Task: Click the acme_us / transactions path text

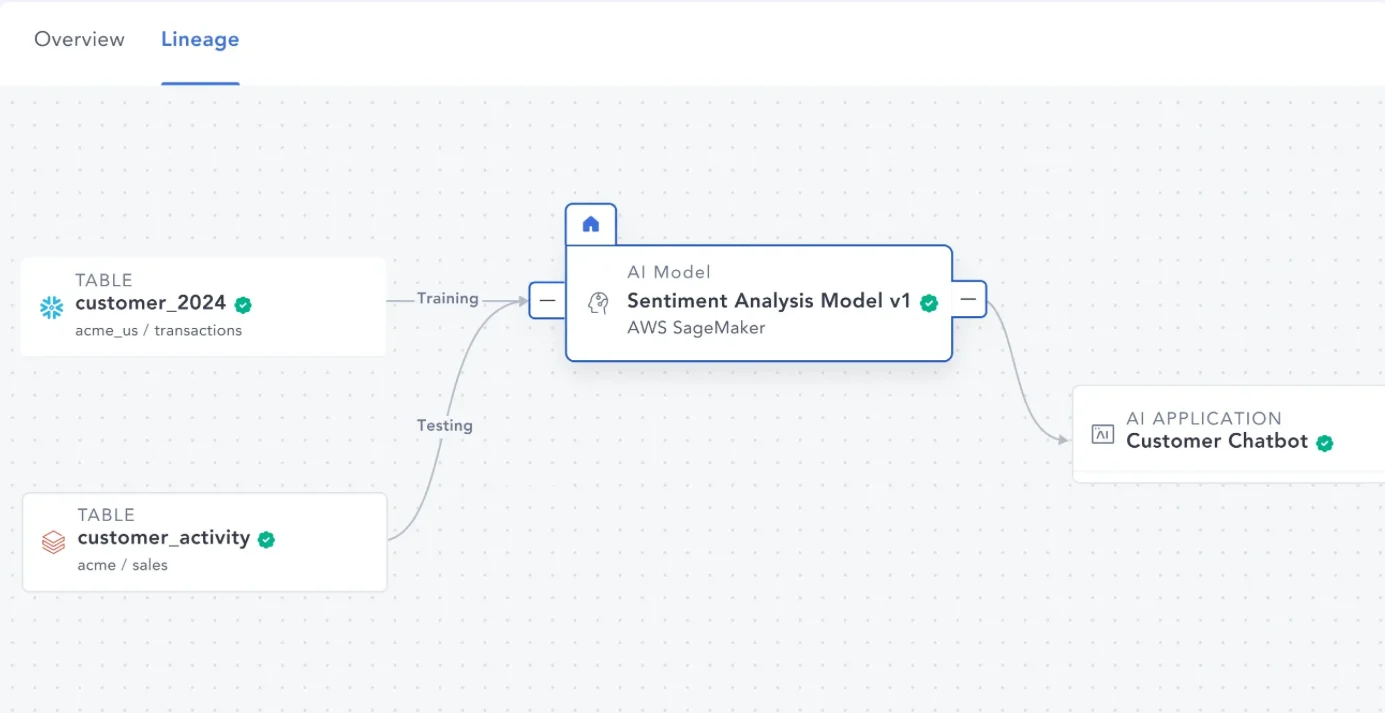Action: click(158, 330)
